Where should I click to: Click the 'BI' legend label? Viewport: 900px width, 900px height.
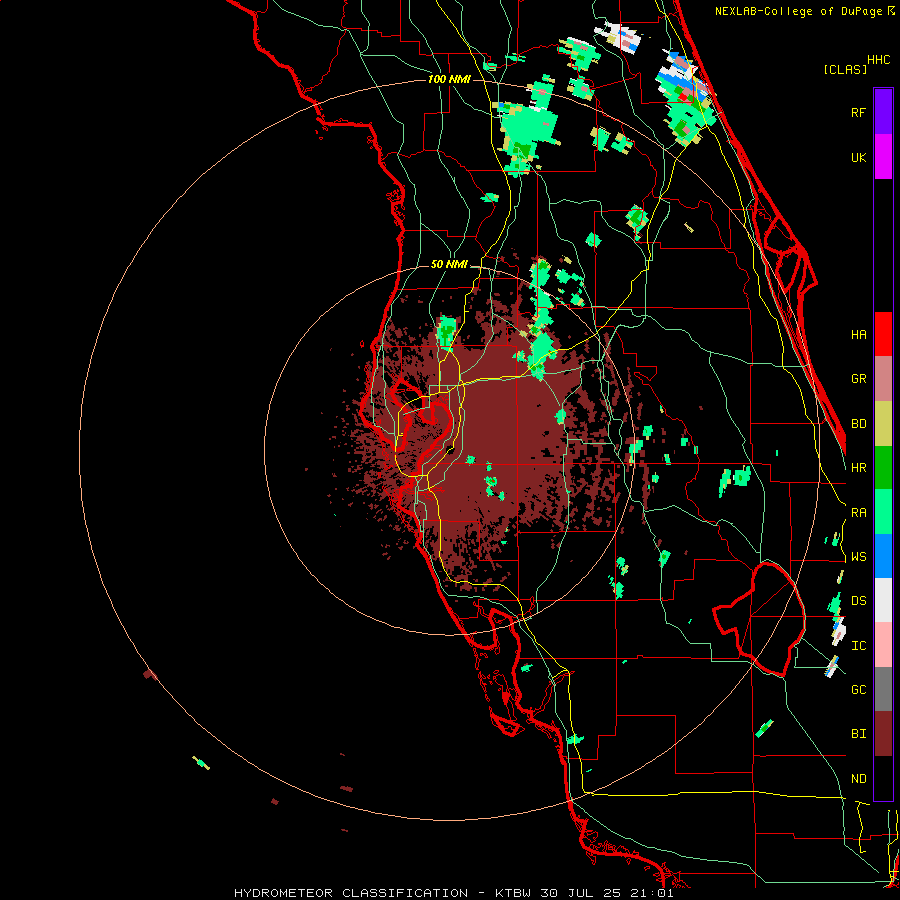(858, 734)
